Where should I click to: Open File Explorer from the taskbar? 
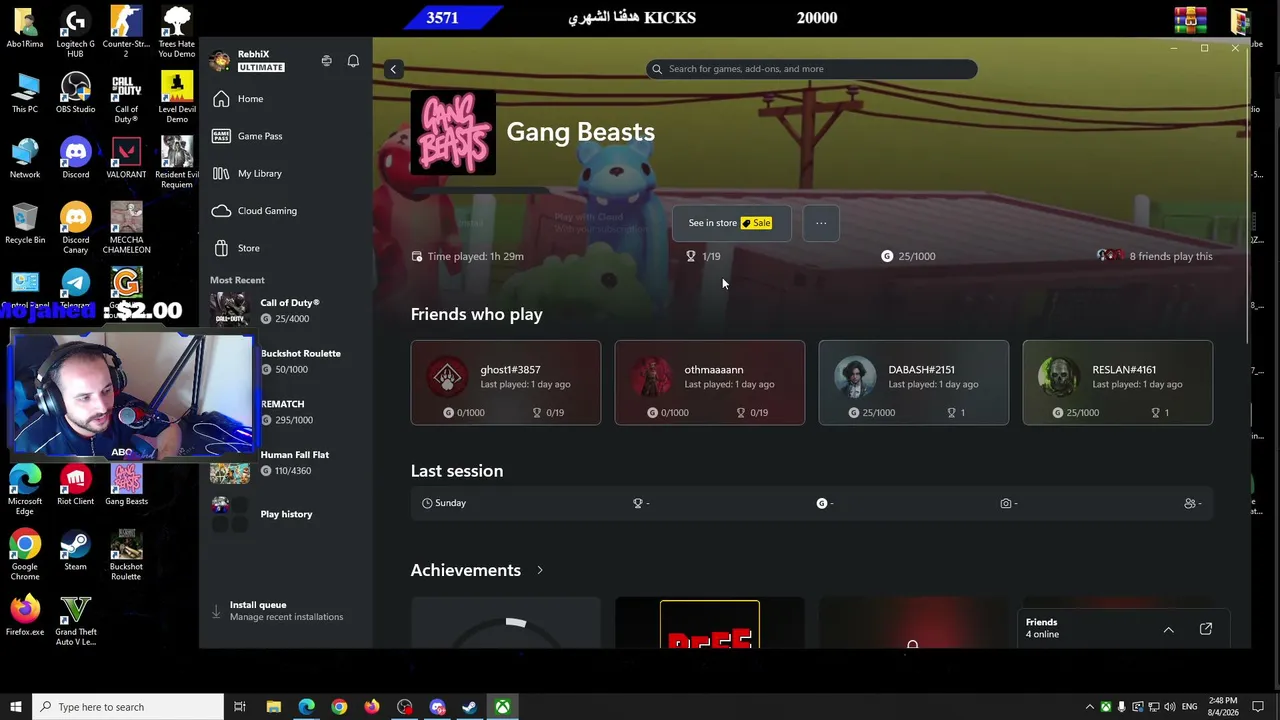click(x=273, y=707)
